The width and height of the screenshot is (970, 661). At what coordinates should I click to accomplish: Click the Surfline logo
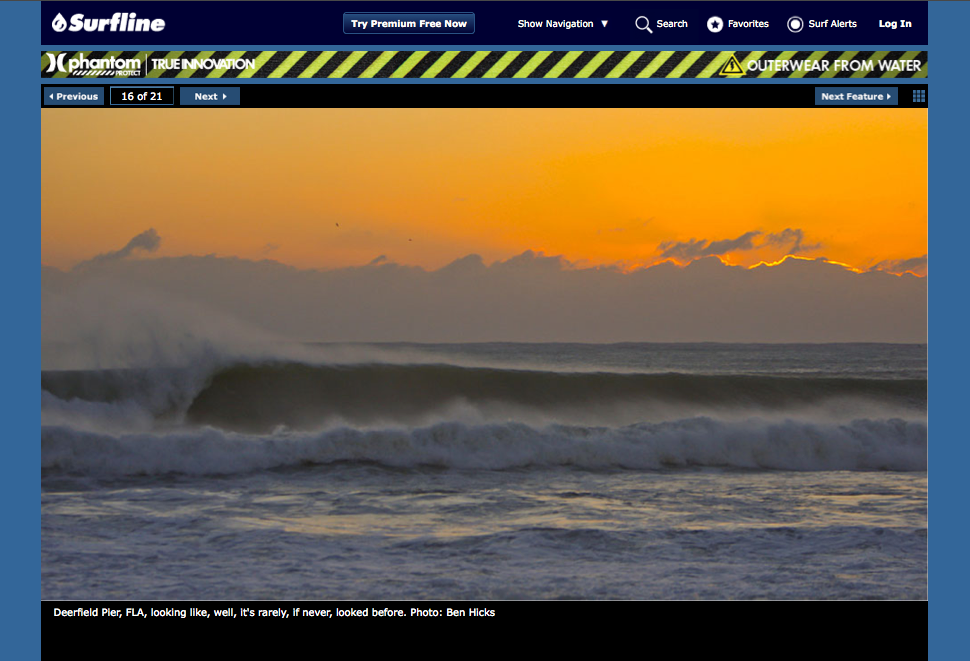click(x=108, y=23)
